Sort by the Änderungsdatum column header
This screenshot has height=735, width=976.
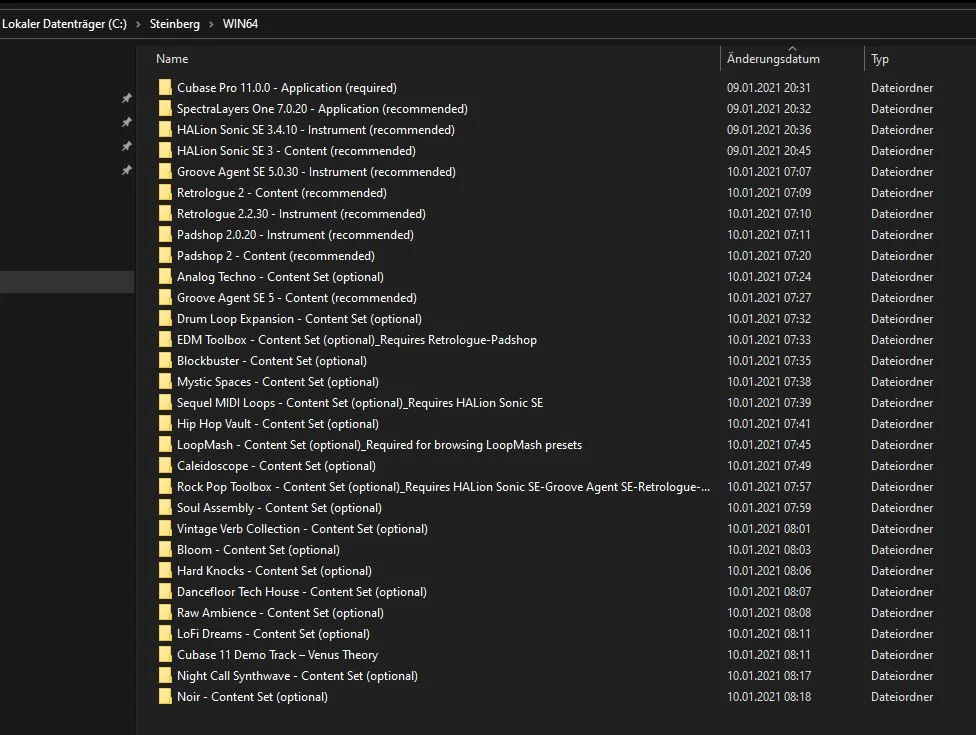click(773, 59)
